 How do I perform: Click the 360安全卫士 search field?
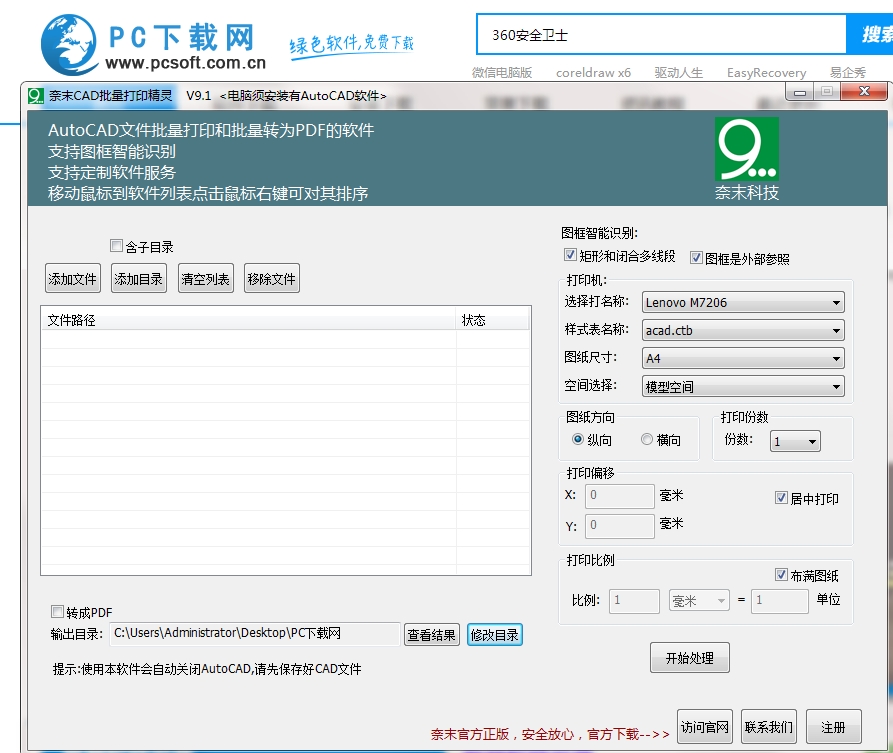(x=660, y=35)
